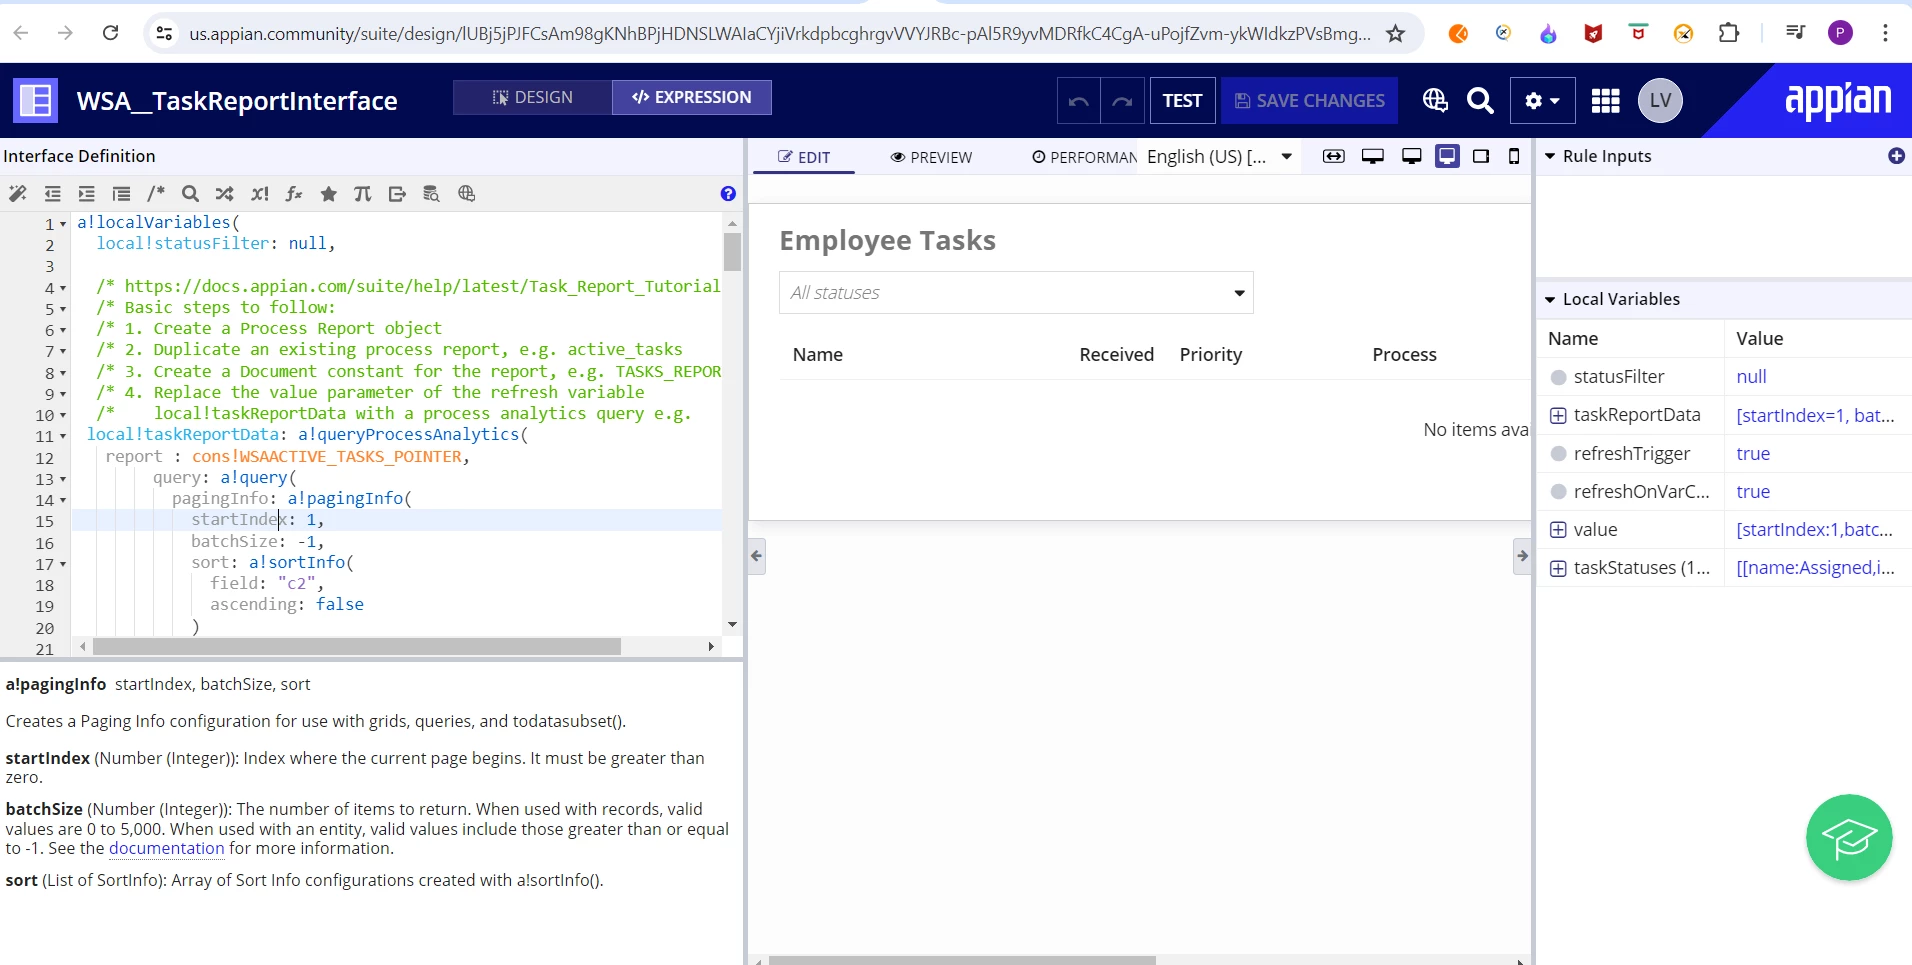1912x965 pixels.
Task: Click the Priority column header
Action: coord(1210,355)
